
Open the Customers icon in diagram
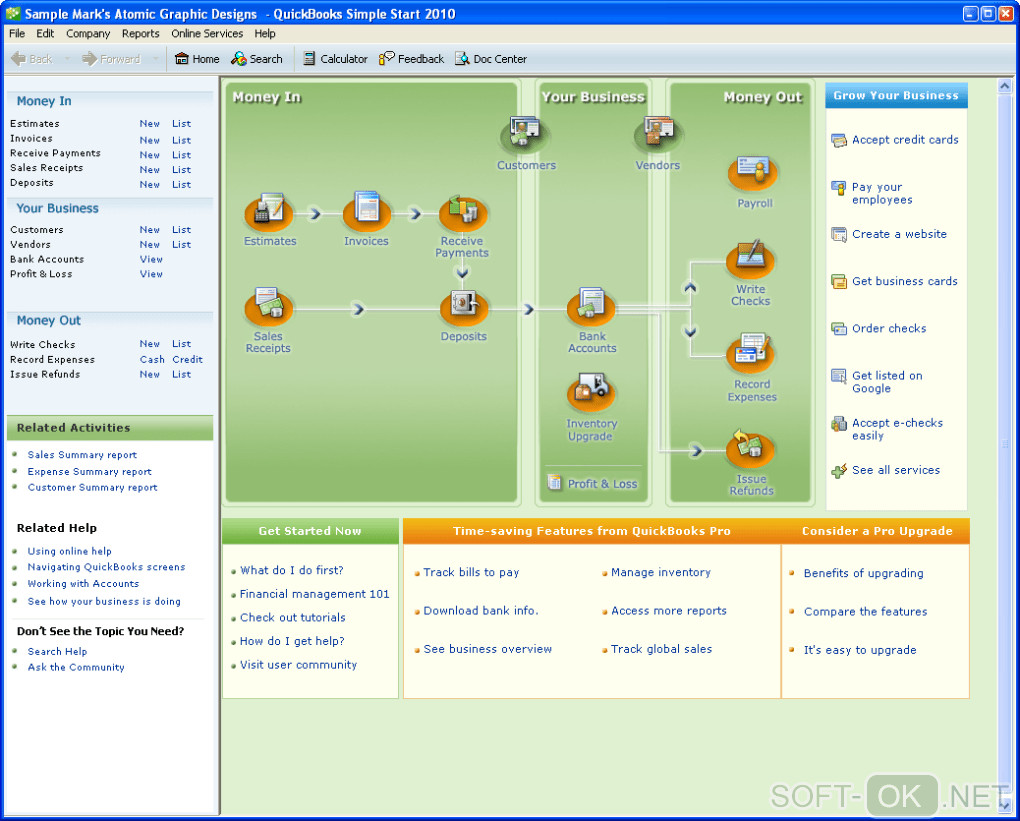coord(525,133)
